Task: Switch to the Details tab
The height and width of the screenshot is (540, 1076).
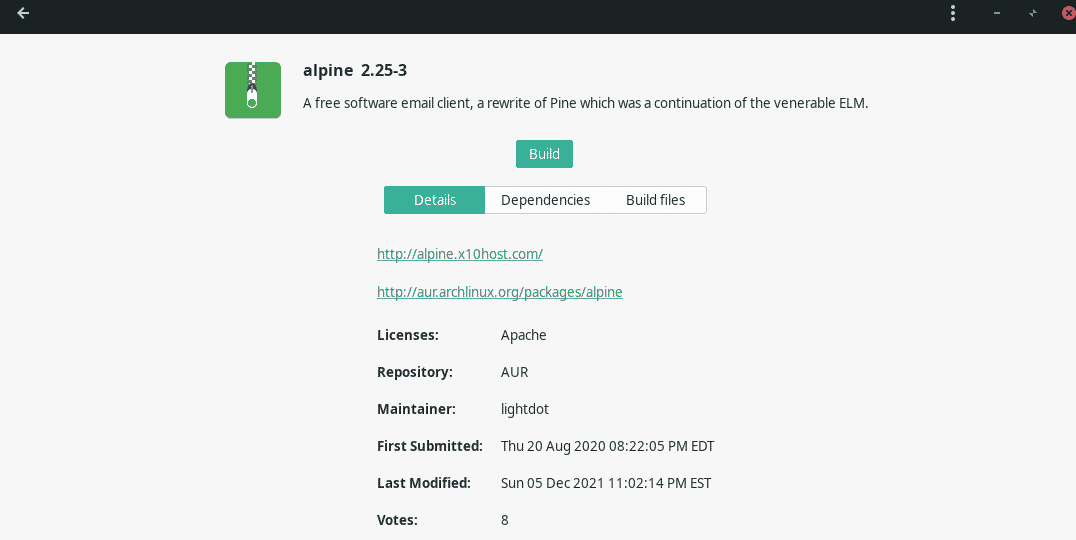Action: 434,200
